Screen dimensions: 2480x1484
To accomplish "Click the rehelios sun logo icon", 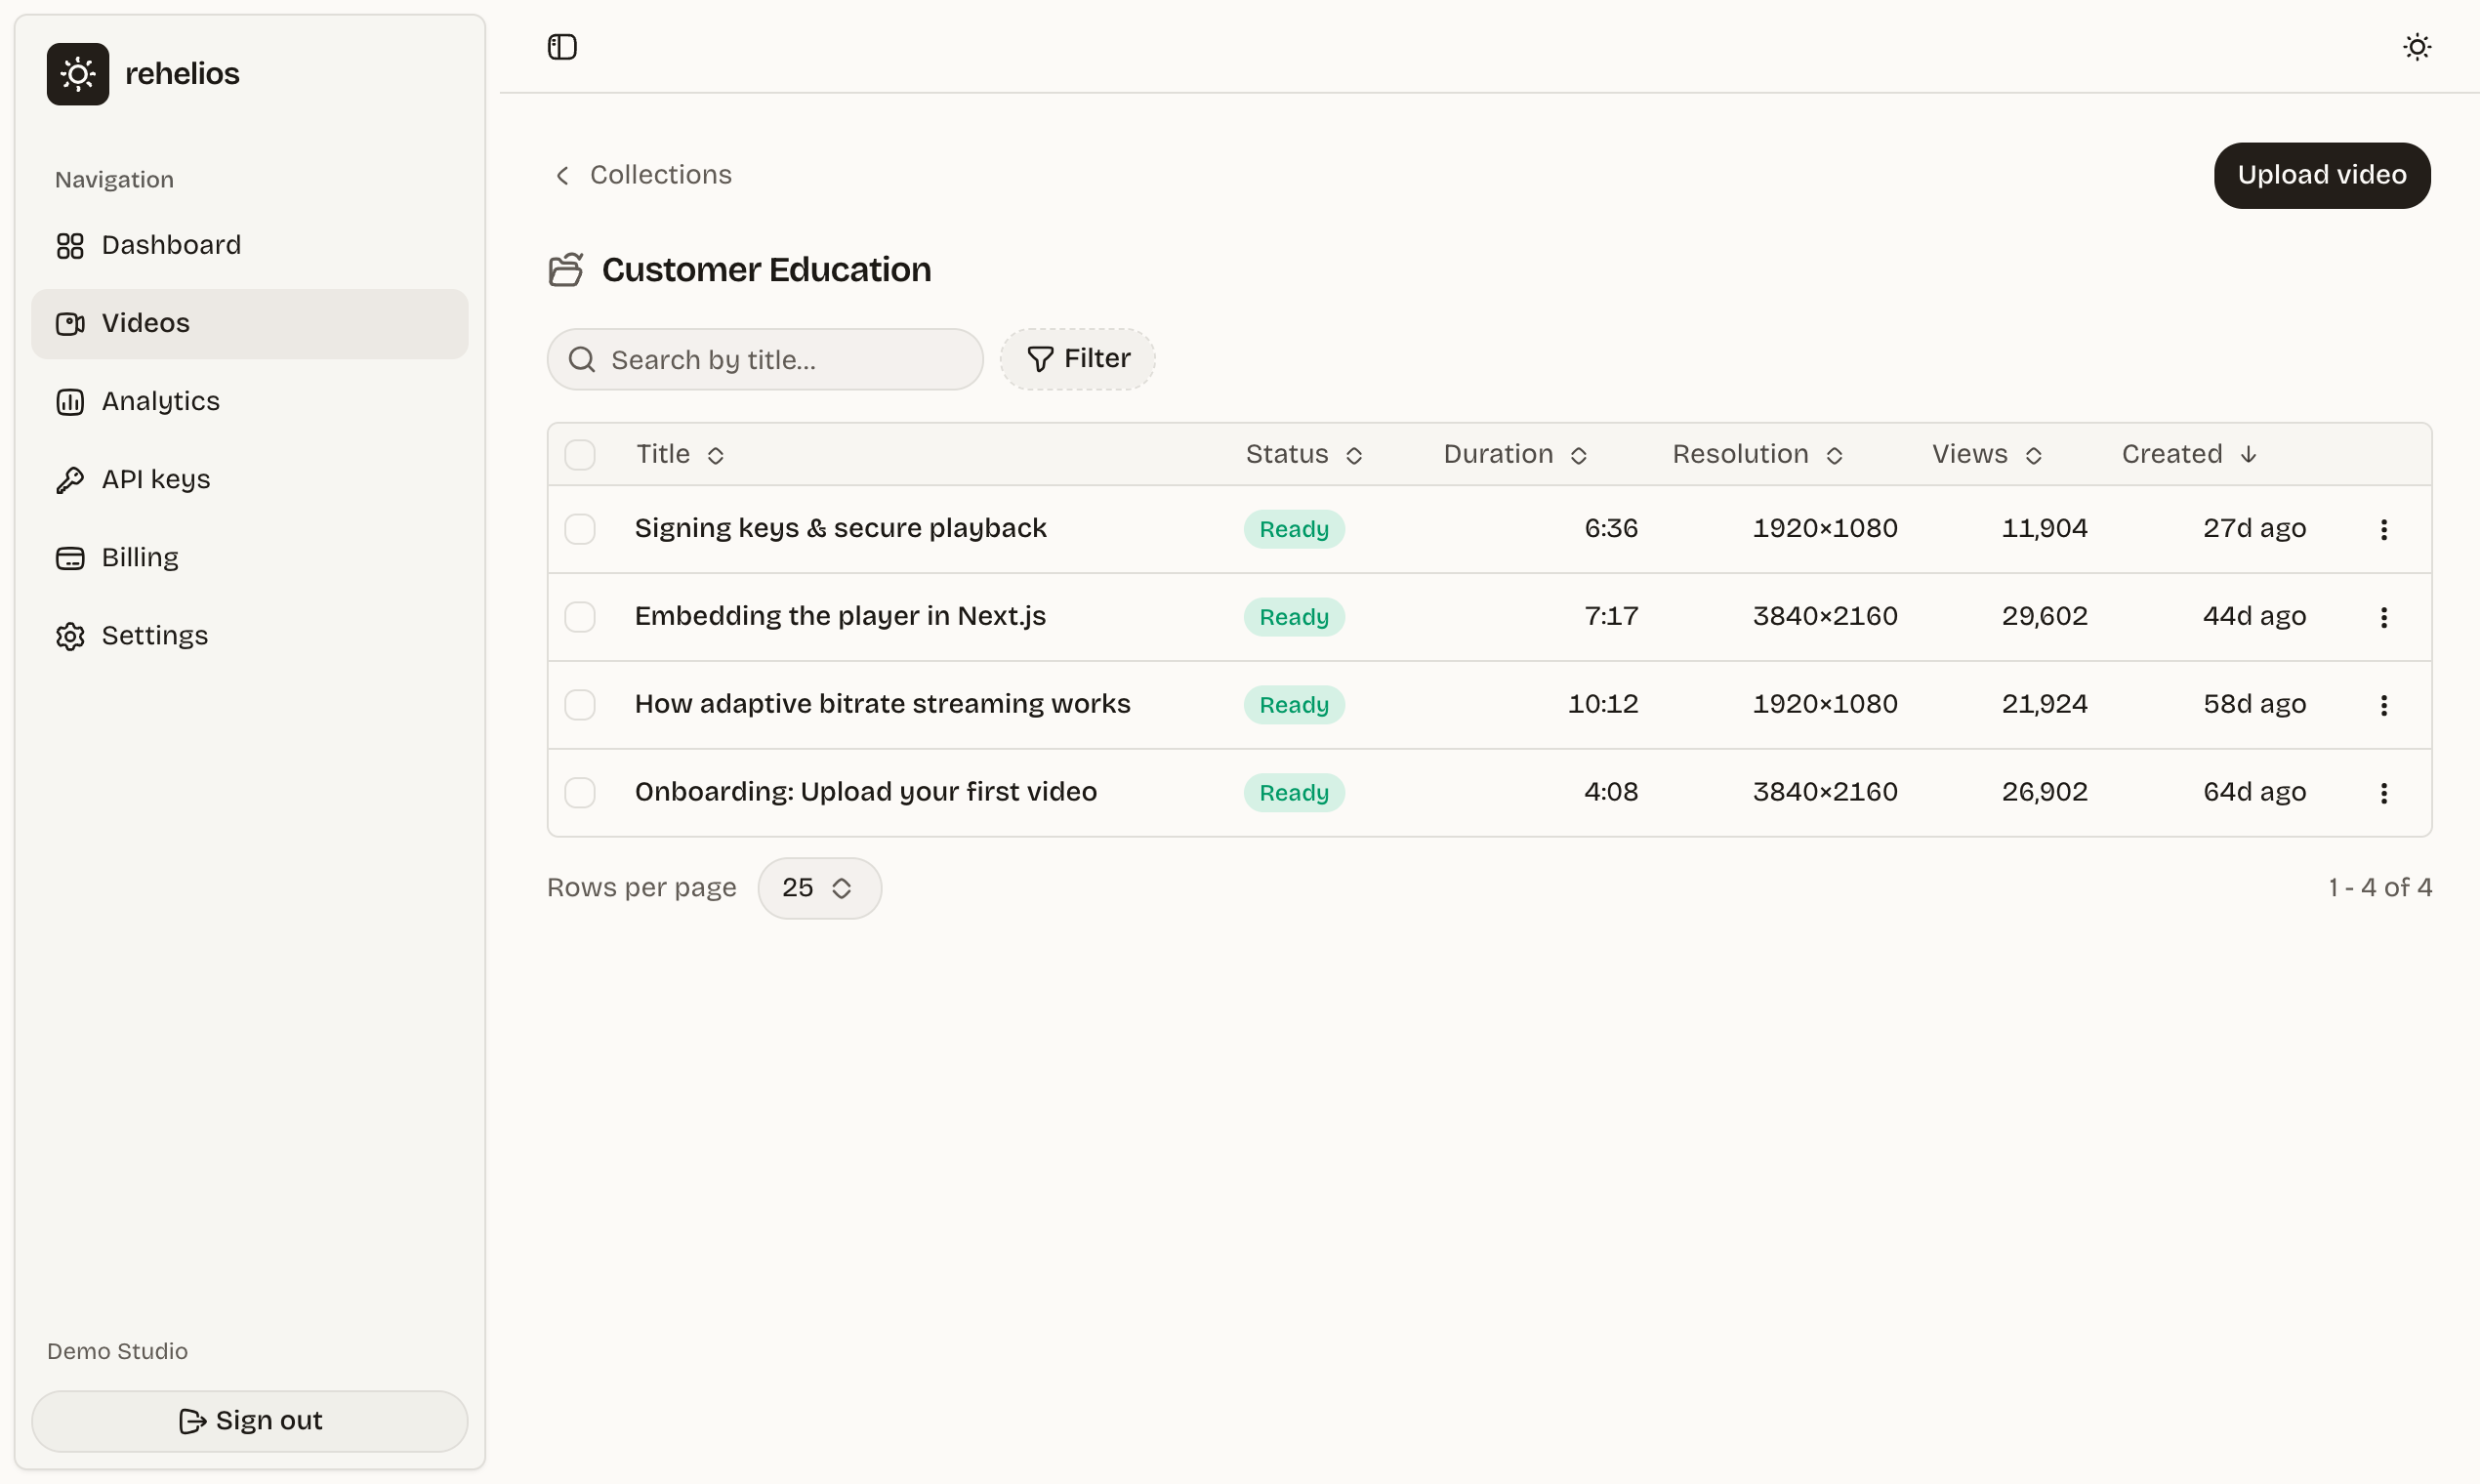I will tap(77, 74).
